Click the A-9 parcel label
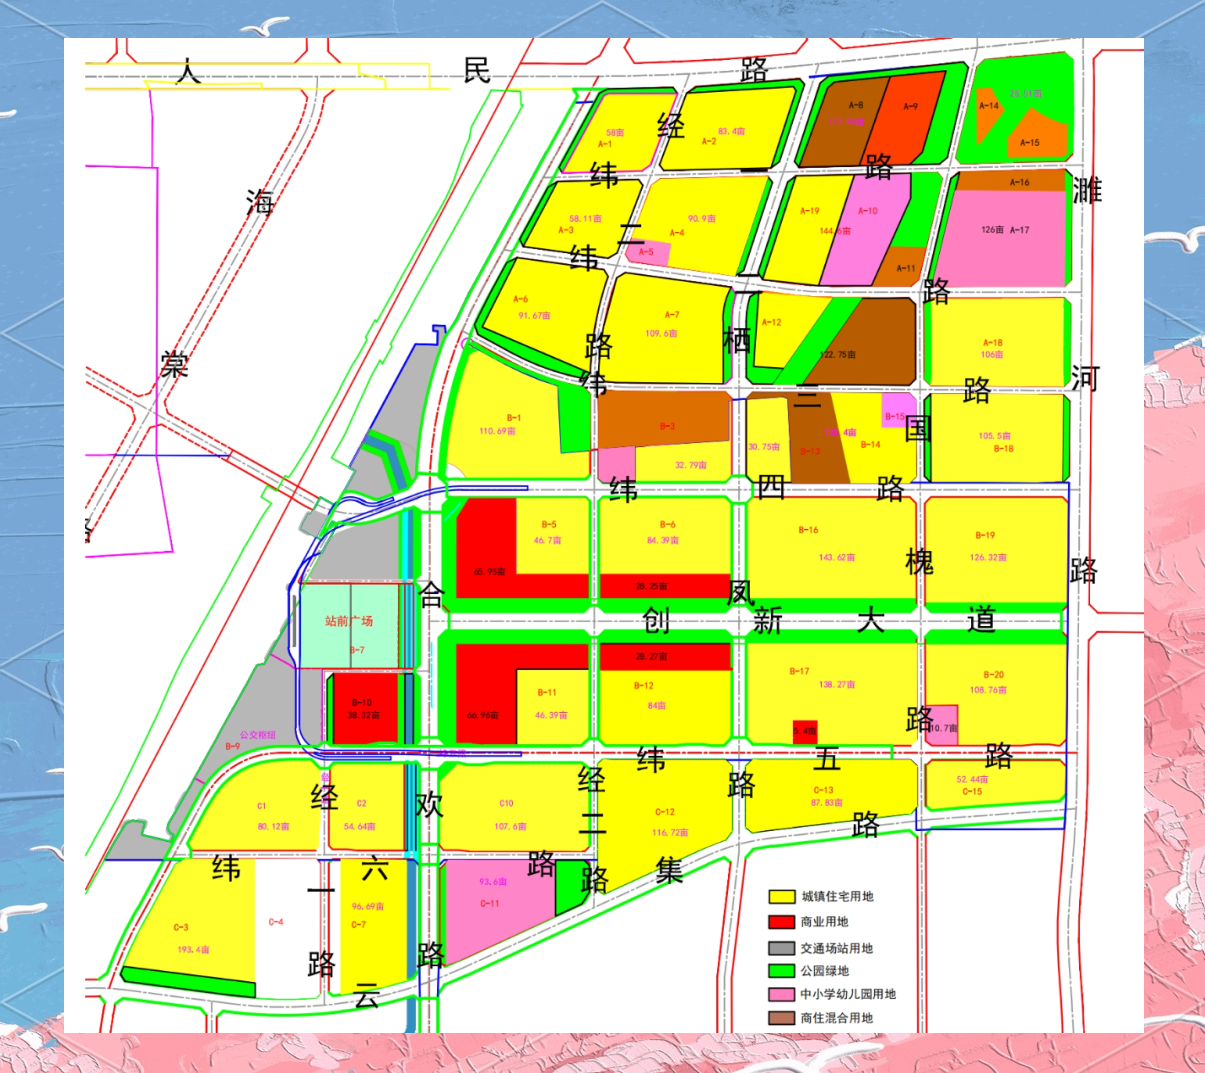Image resolution: width=1205 pixels, height=1073 pixels. (x=910, y=107)
